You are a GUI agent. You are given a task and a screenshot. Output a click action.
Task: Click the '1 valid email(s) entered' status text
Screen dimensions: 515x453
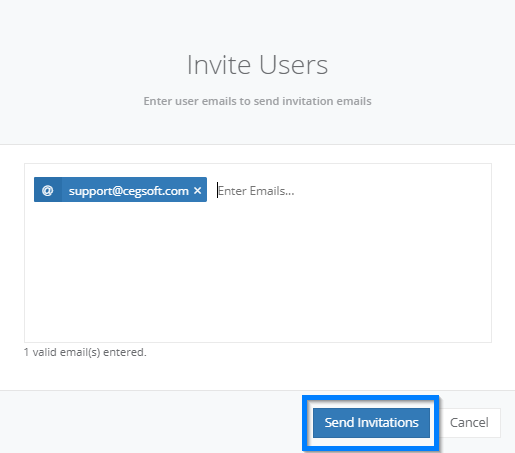(85, 352)
